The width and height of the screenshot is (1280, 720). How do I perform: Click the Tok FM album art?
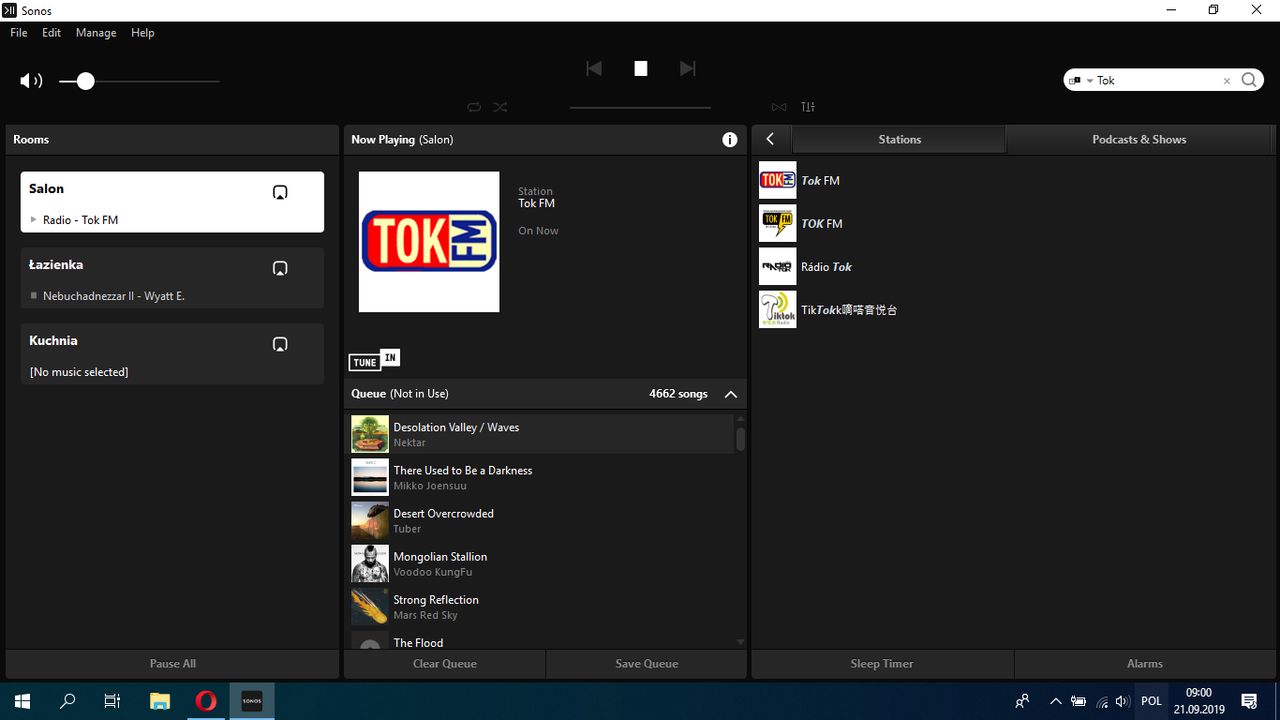pyautogui.click(x=429, y=242)
